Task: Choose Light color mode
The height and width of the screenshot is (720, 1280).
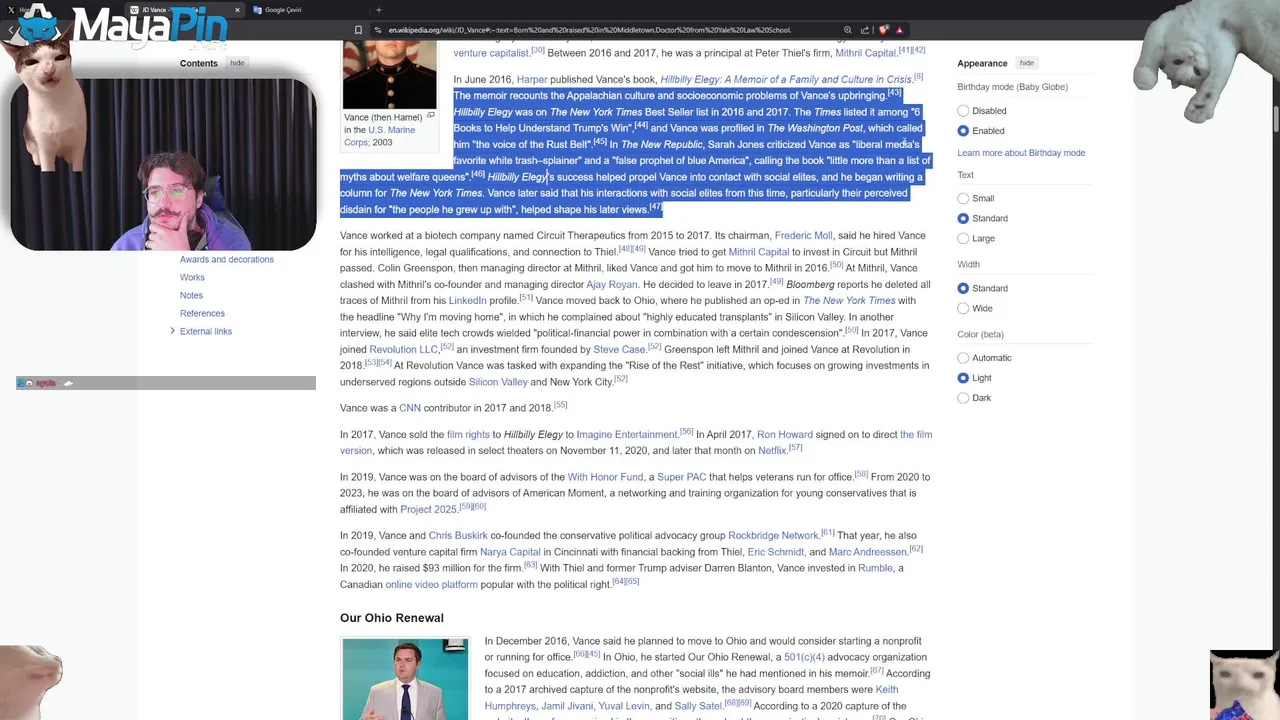Action: 963,378
